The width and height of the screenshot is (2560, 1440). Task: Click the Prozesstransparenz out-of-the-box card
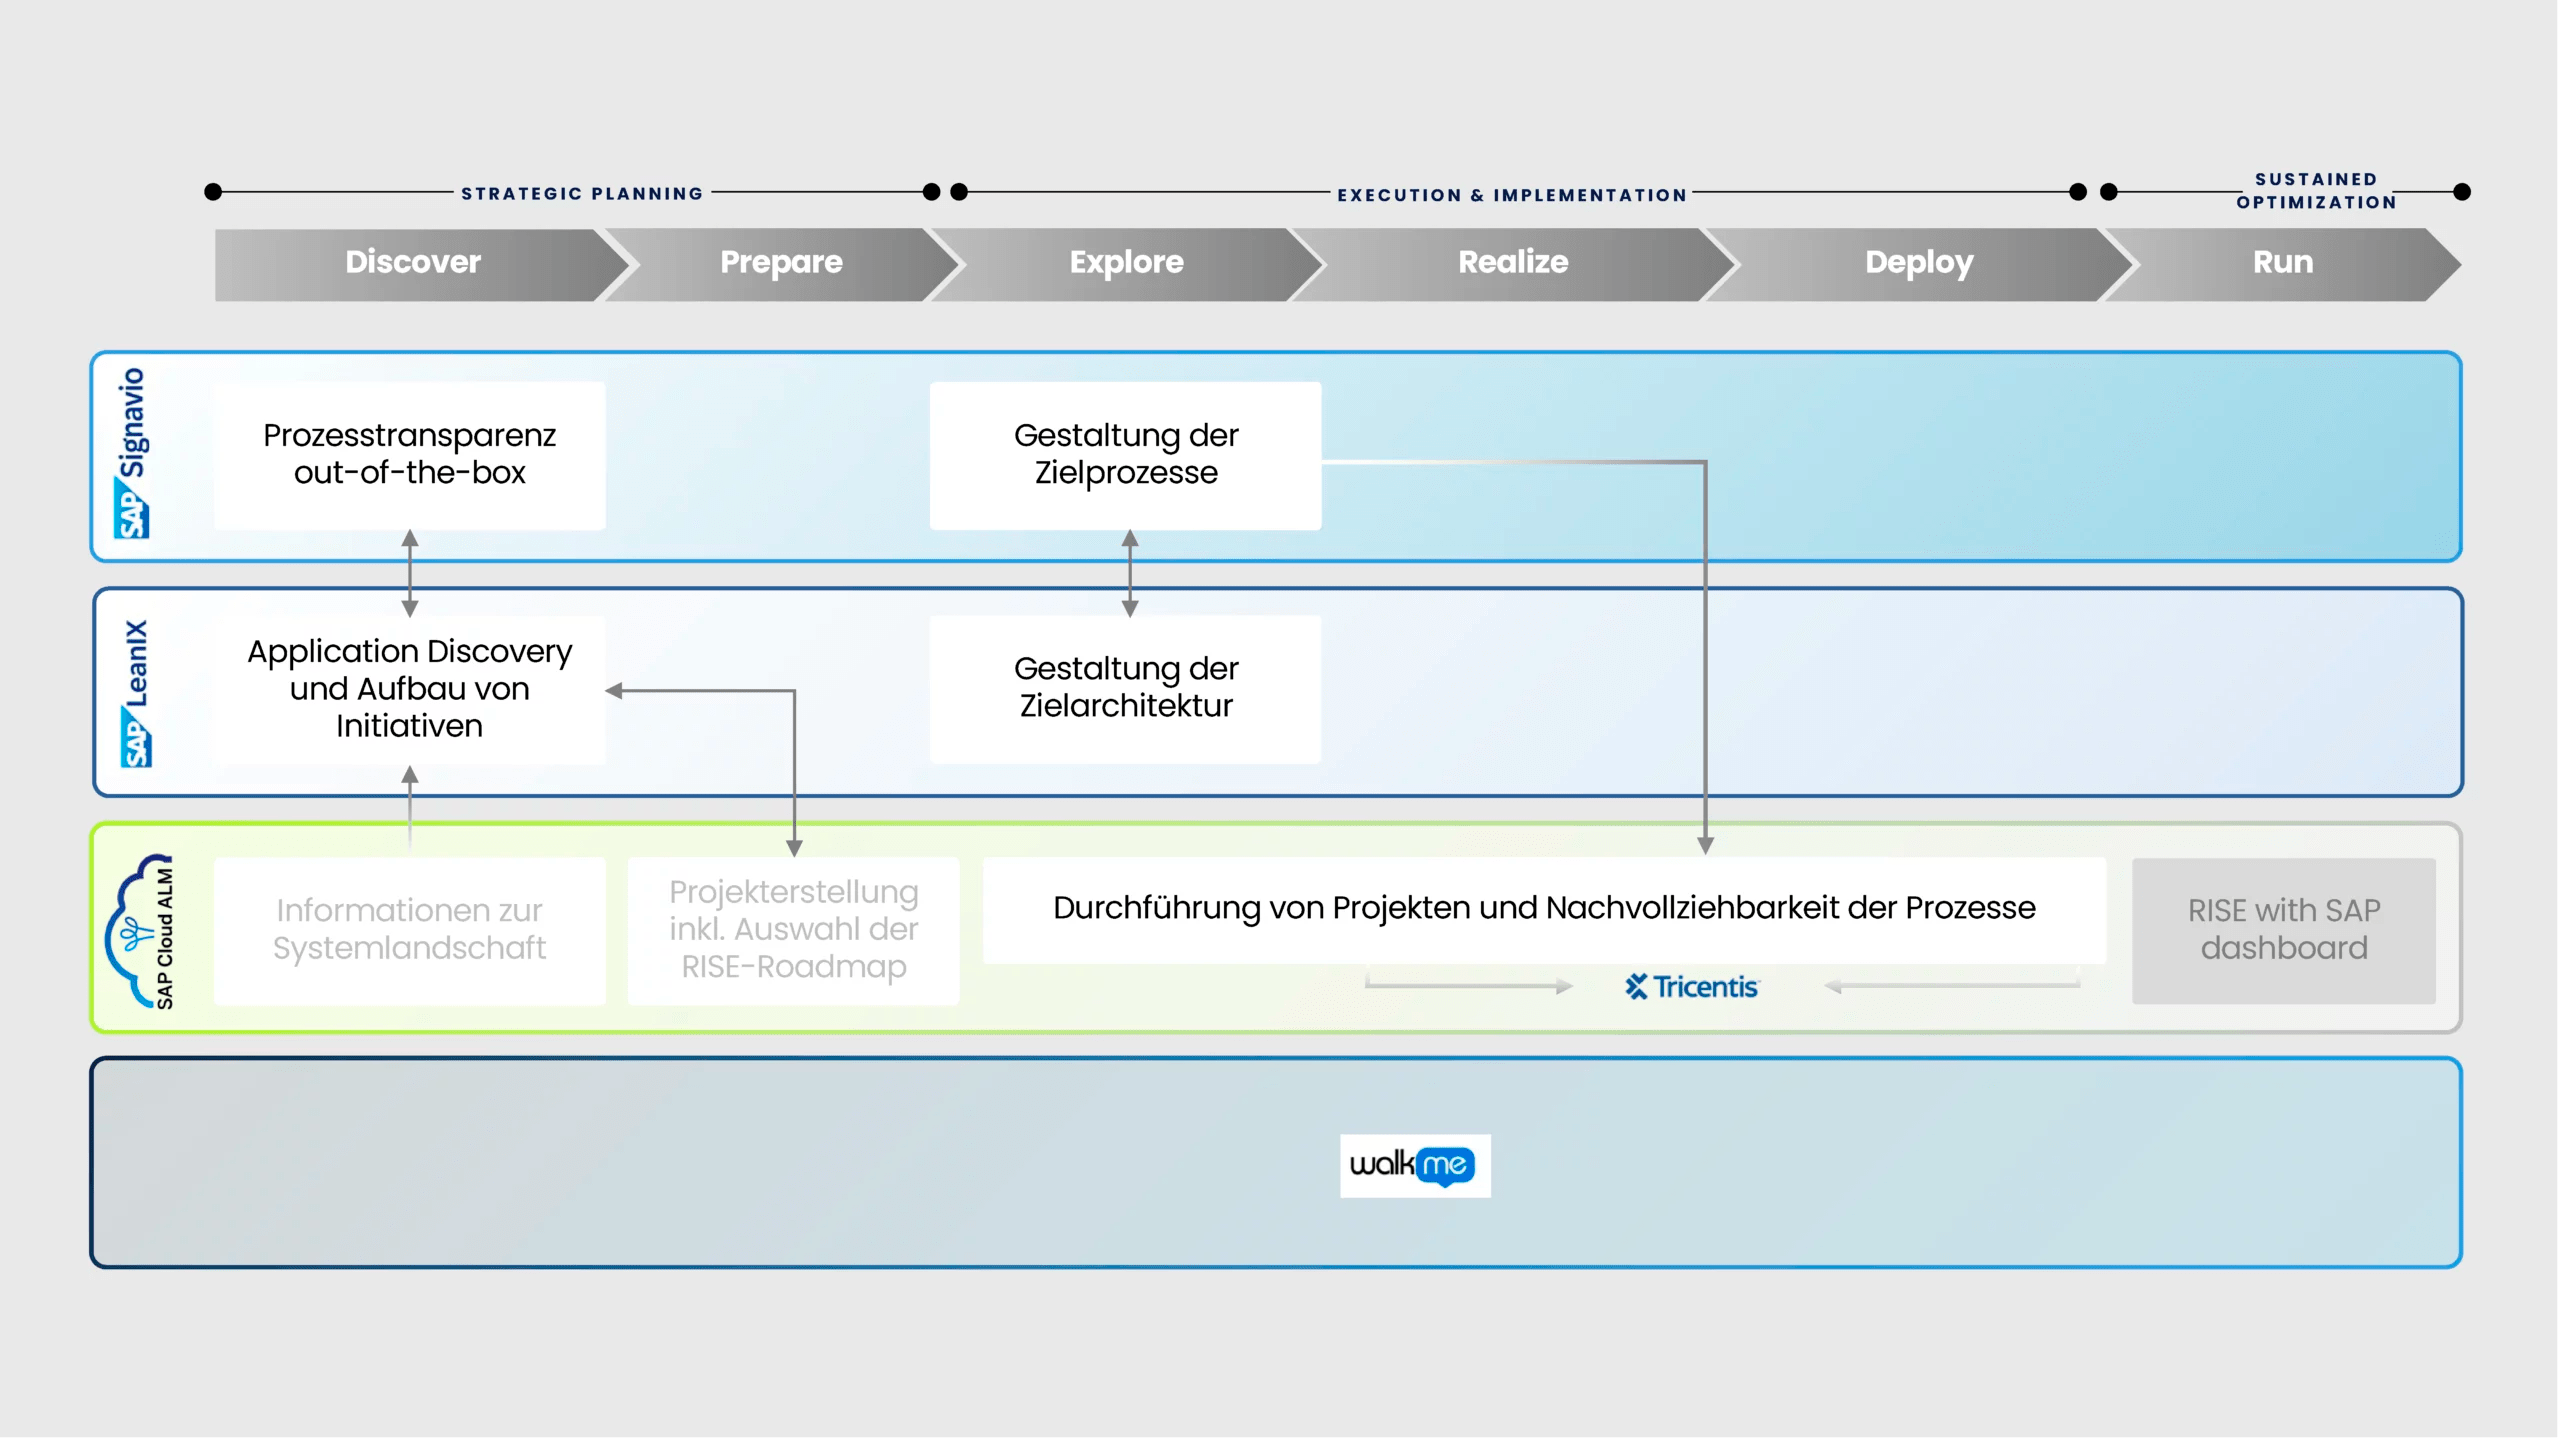click(410, 455)
